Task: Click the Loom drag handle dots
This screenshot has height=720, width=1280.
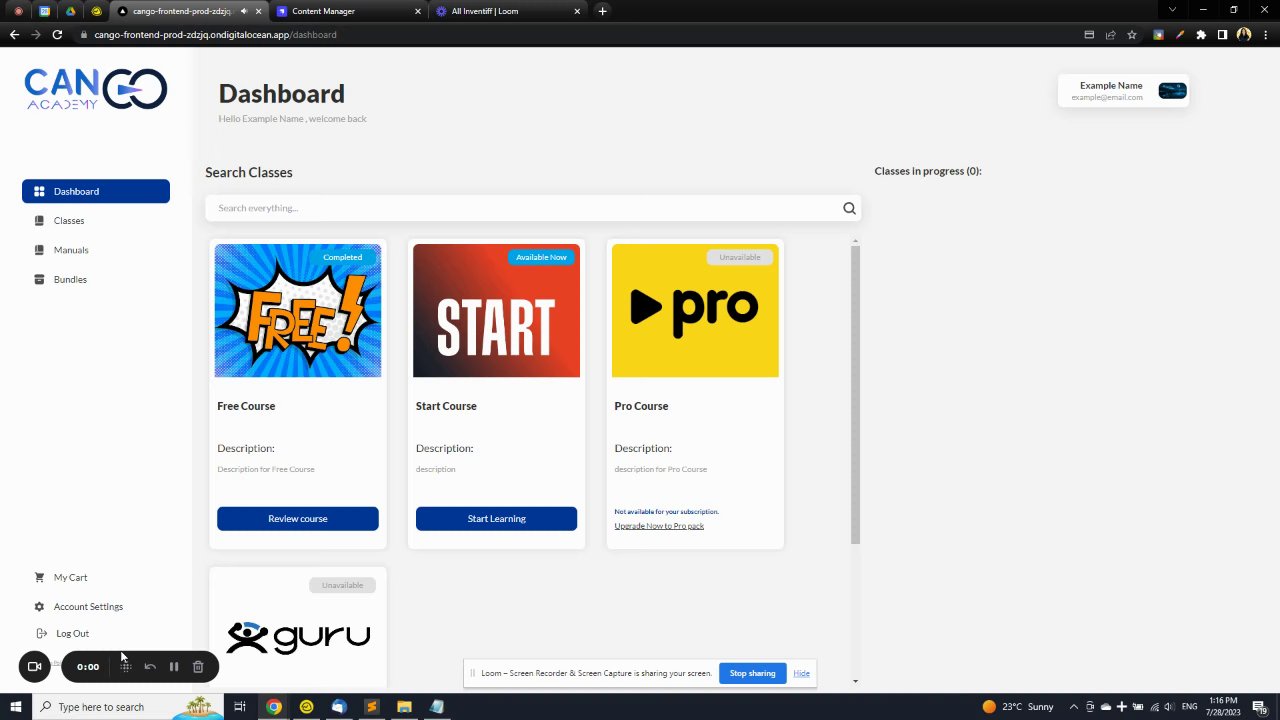Action: pyautogui.click(x=126, y=666)
